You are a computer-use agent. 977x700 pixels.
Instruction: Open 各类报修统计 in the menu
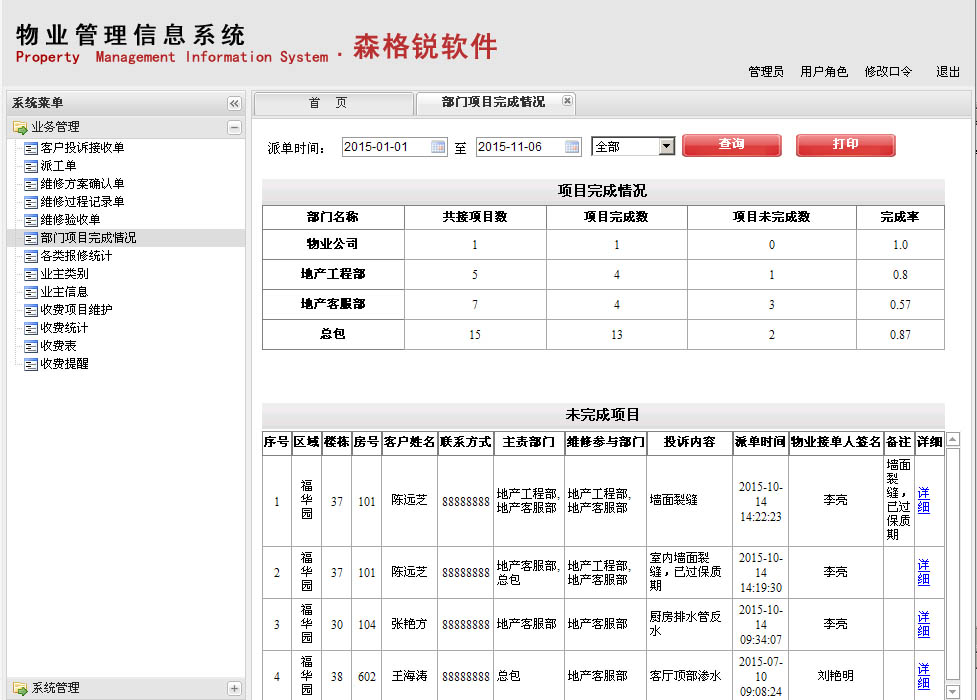click(76, 256)
